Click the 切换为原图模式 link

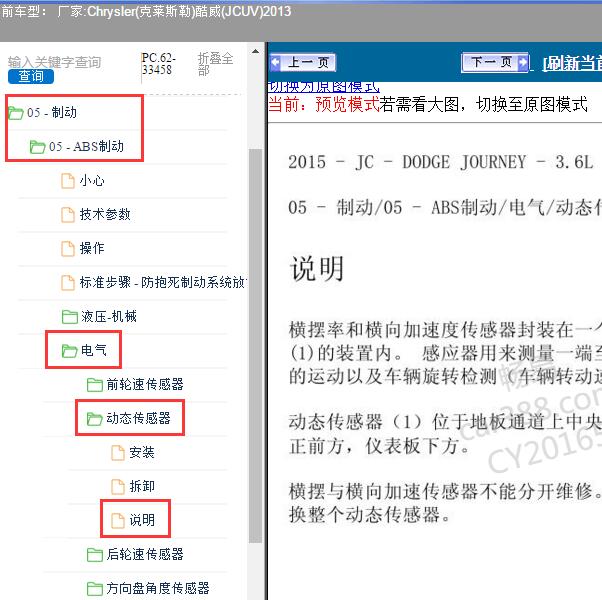click(x=324, y=87)
